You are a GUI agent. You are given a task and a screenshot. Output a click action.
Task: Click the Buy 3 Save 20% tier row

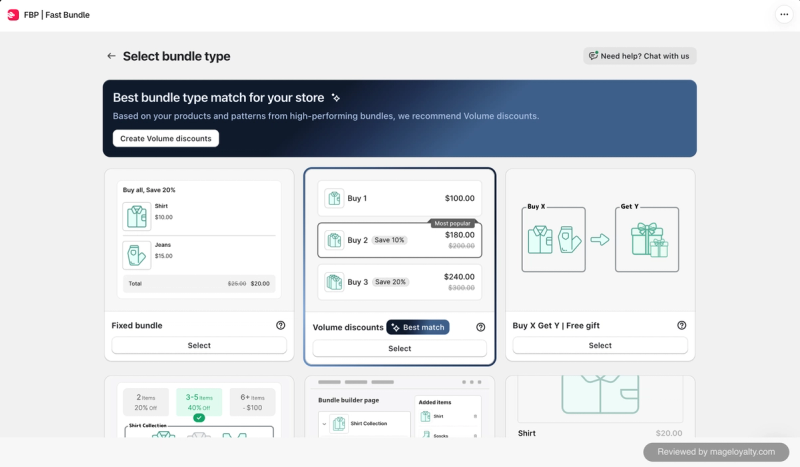(399, 282)
